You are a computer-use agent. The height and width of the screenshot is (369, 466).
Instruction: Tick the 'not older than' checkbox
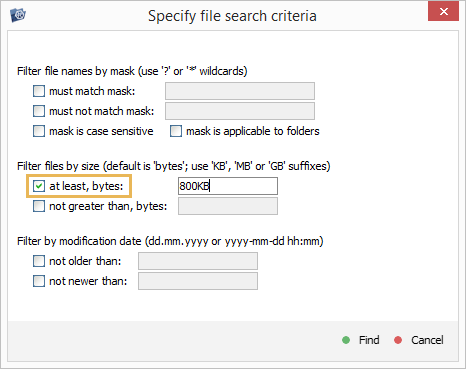(x=39, y=261)
